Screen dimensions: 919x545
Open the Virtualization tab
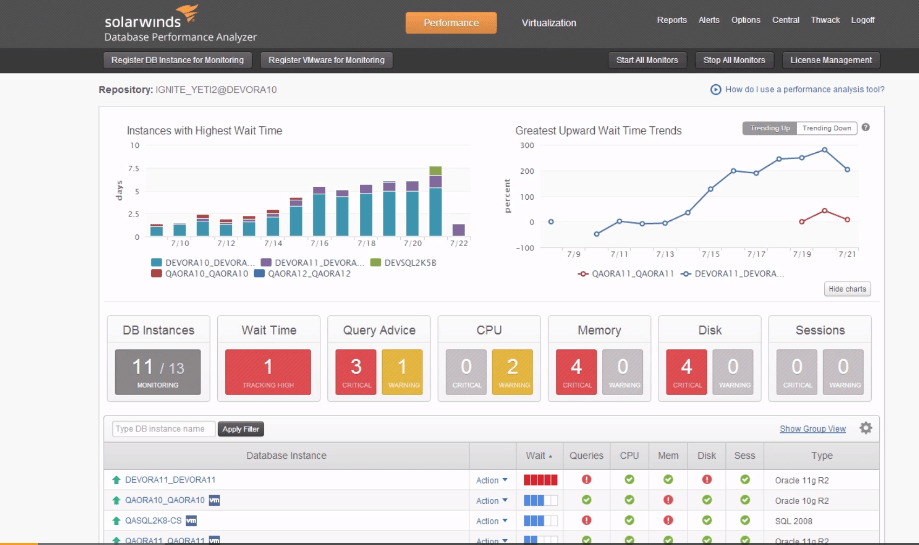[549, 23]
